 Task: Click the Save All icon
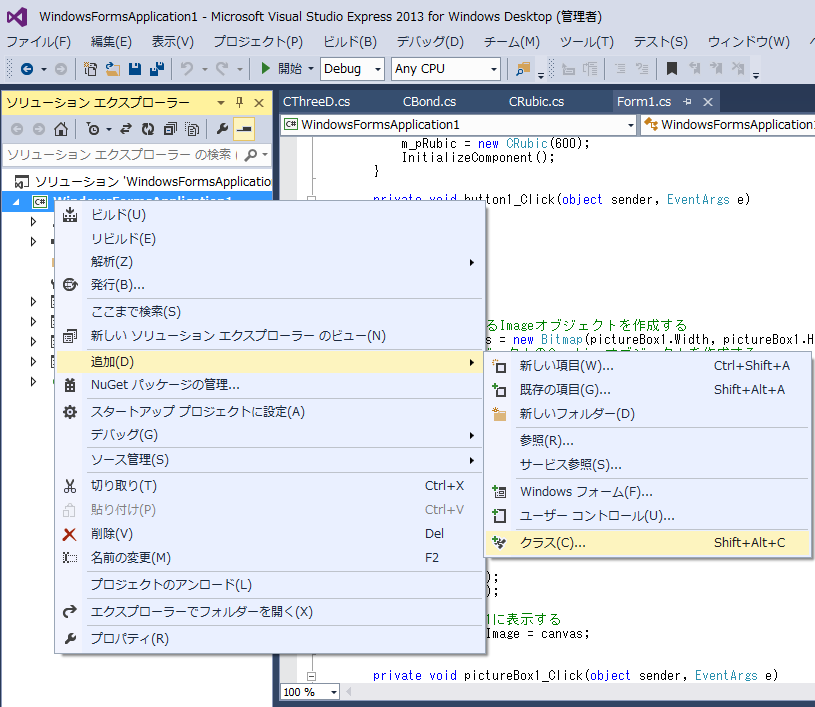[x=157, y=69]
